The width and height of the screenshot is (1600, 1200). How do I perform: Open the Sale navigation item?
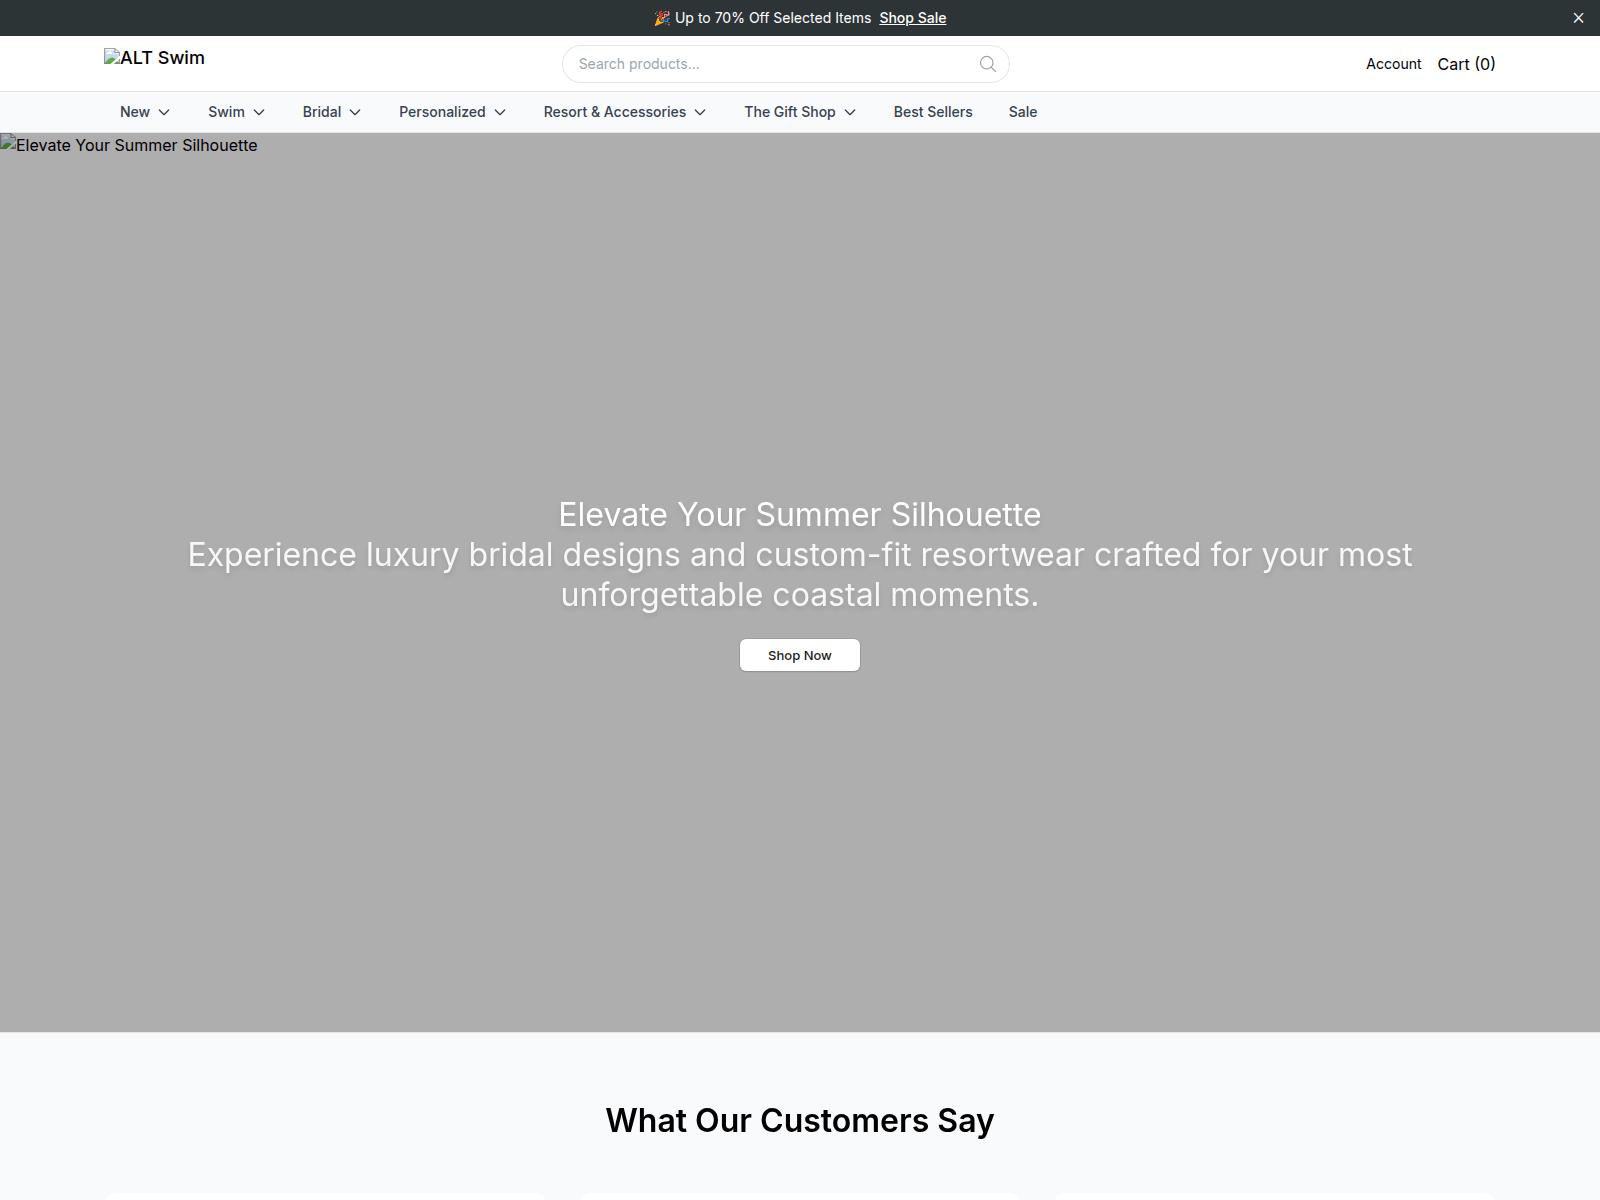point(1022,112)
